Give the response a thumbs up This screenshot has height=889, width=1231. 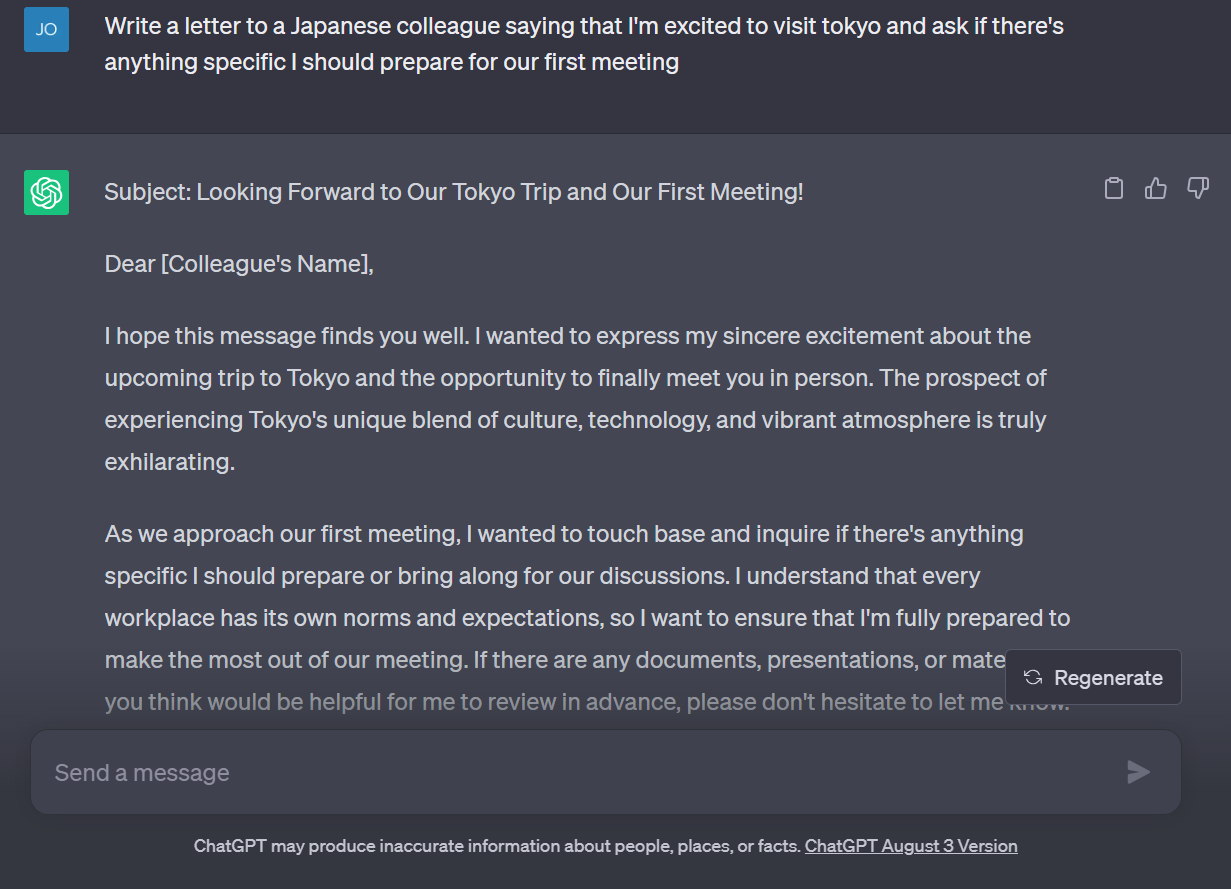pos(1156,188)
